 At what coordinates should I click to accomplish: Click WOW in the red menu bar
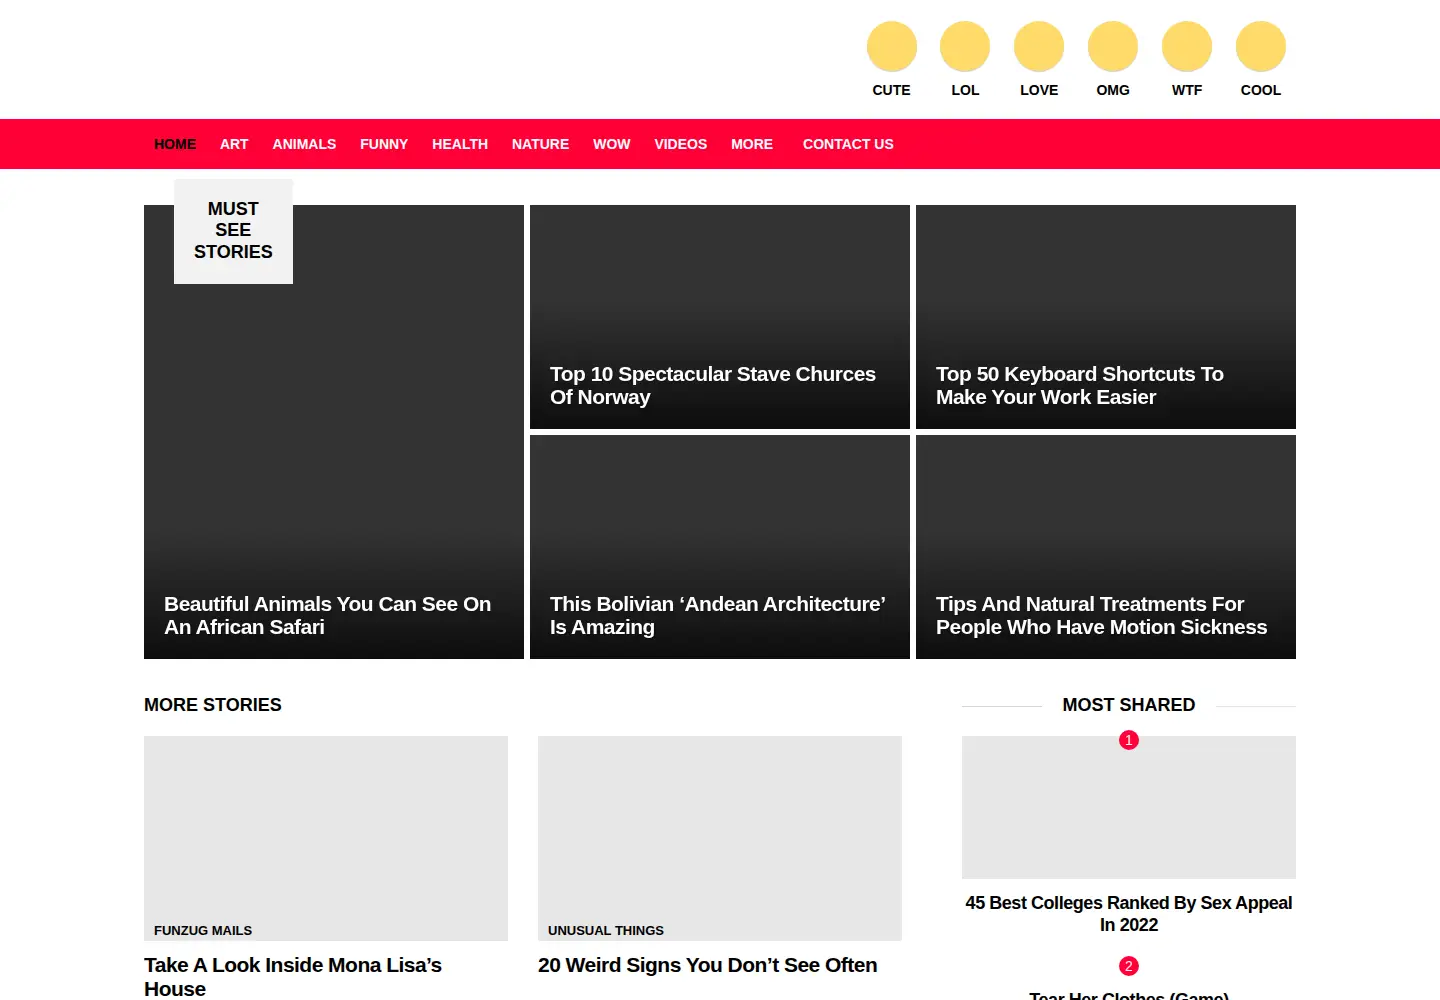pos(612,144)
